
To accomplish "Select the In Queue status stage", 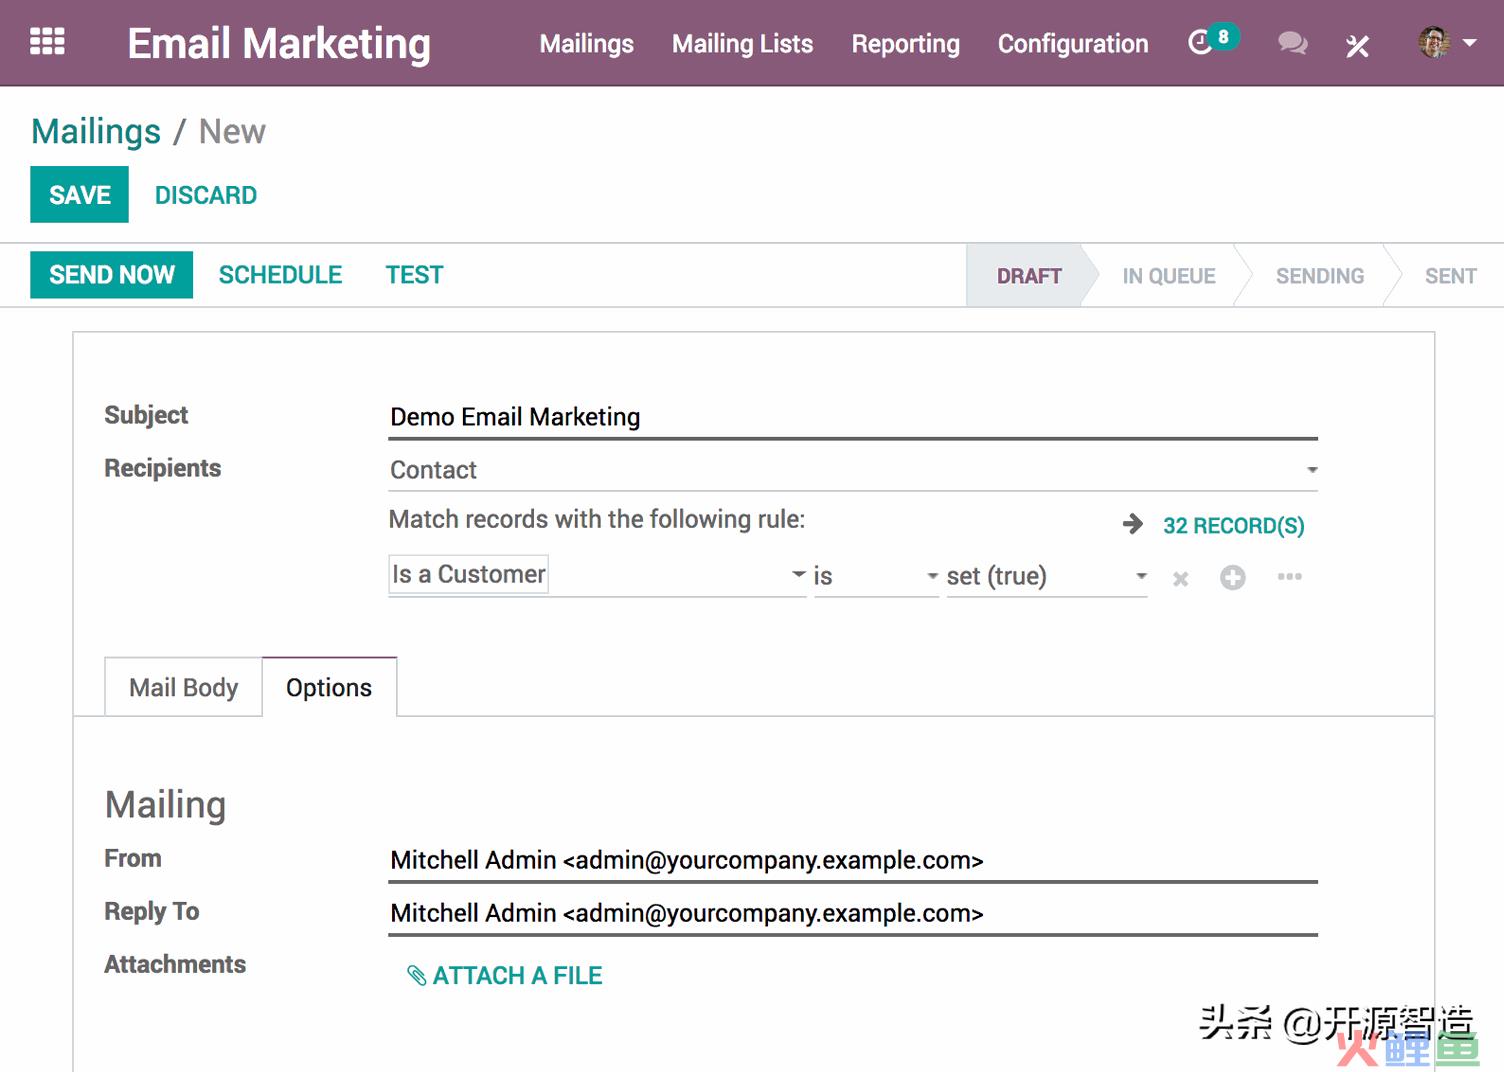I will [x=1168, y=276].
